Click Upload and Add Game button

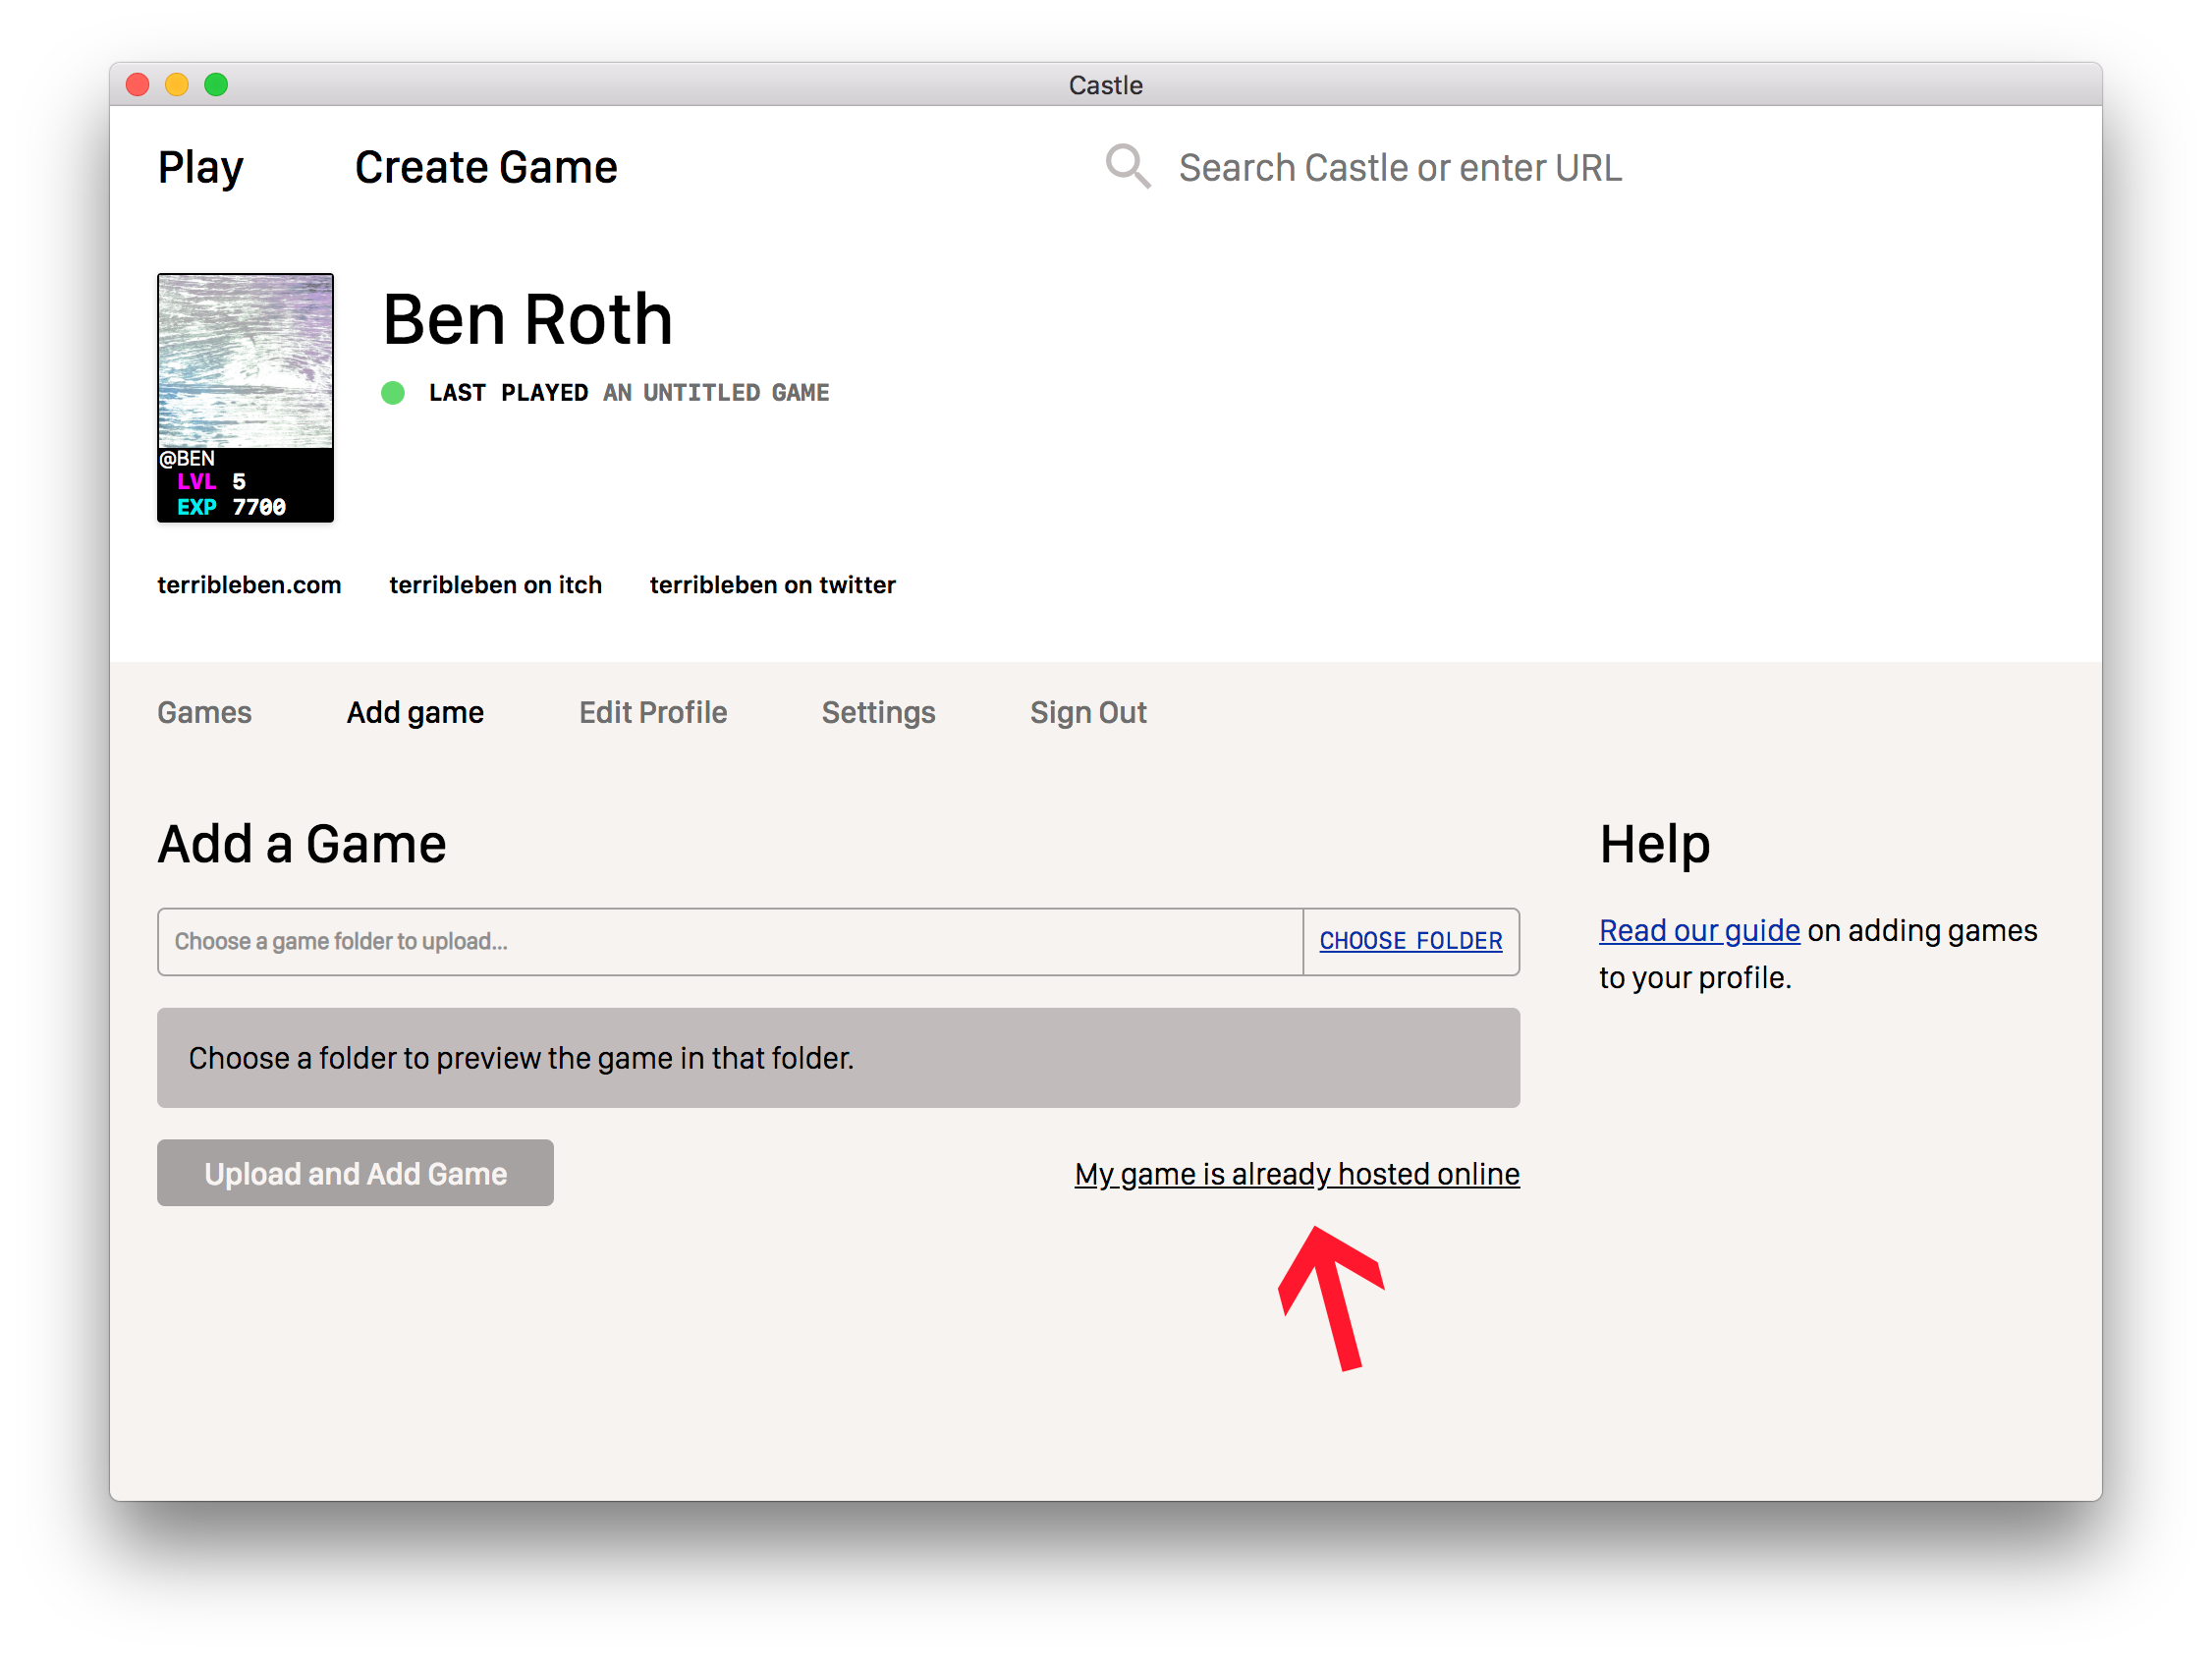355,1173
